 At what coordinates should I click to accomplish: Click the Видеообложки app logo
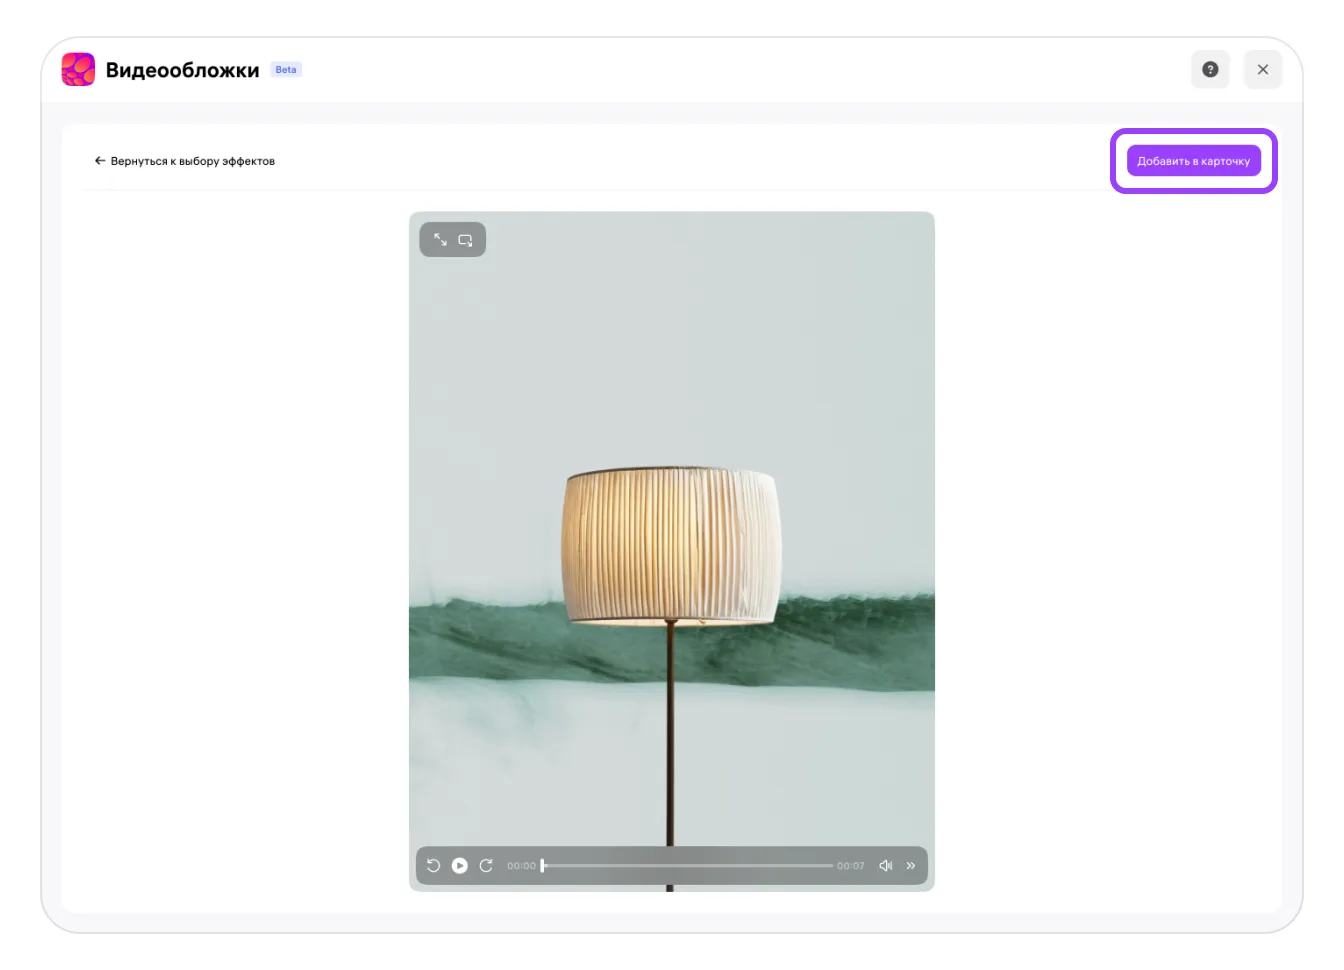(x=78, y=70)
